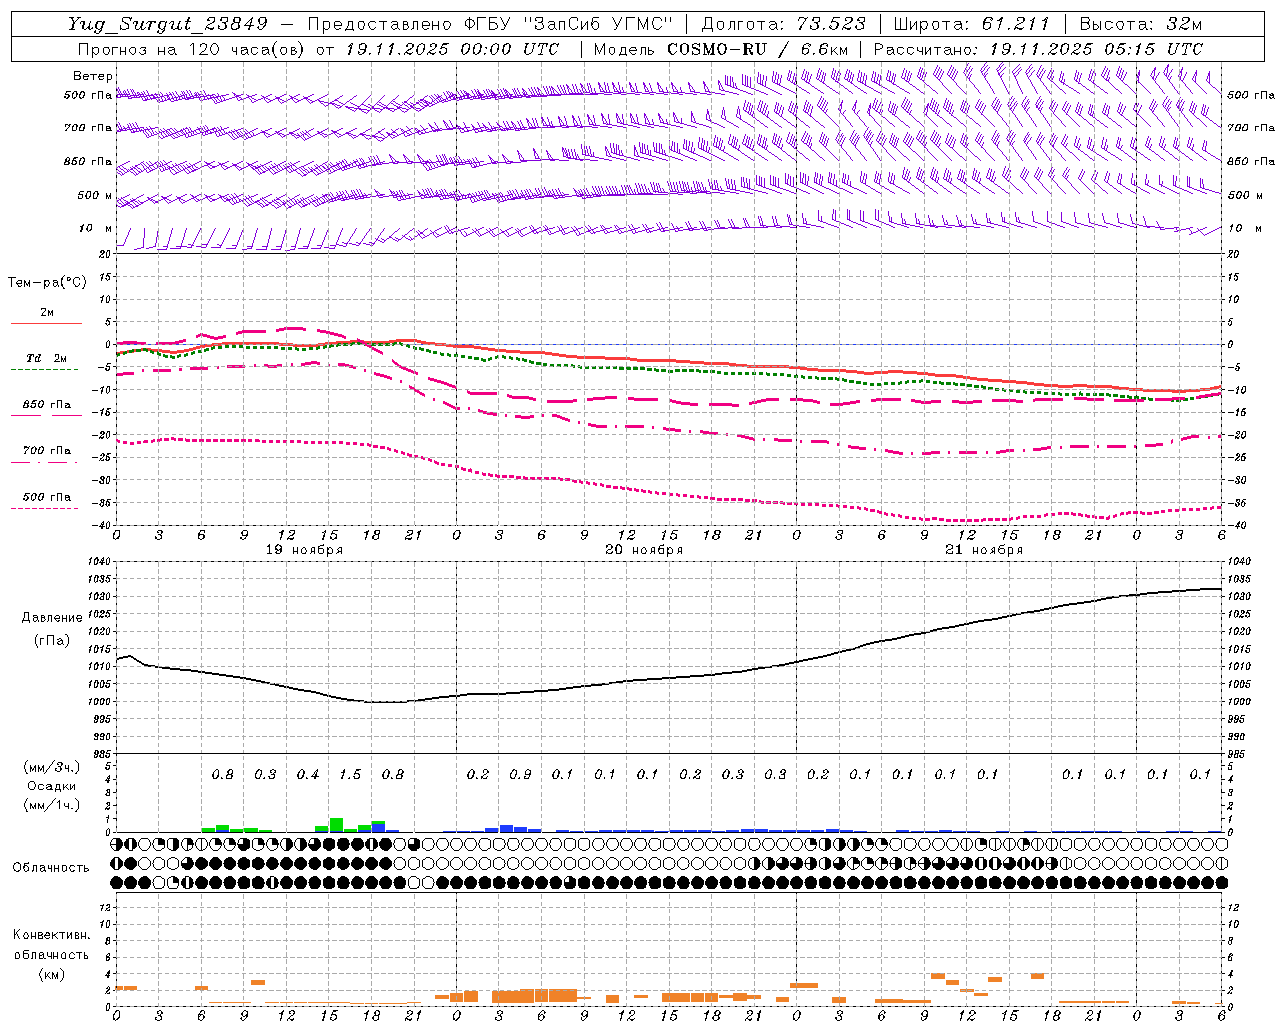Image resolution: width=1280 pixels, height=1024 pixels.
Task: Click the 0.4 three-hour precipitation value
Action: click(x=308, y=775)
